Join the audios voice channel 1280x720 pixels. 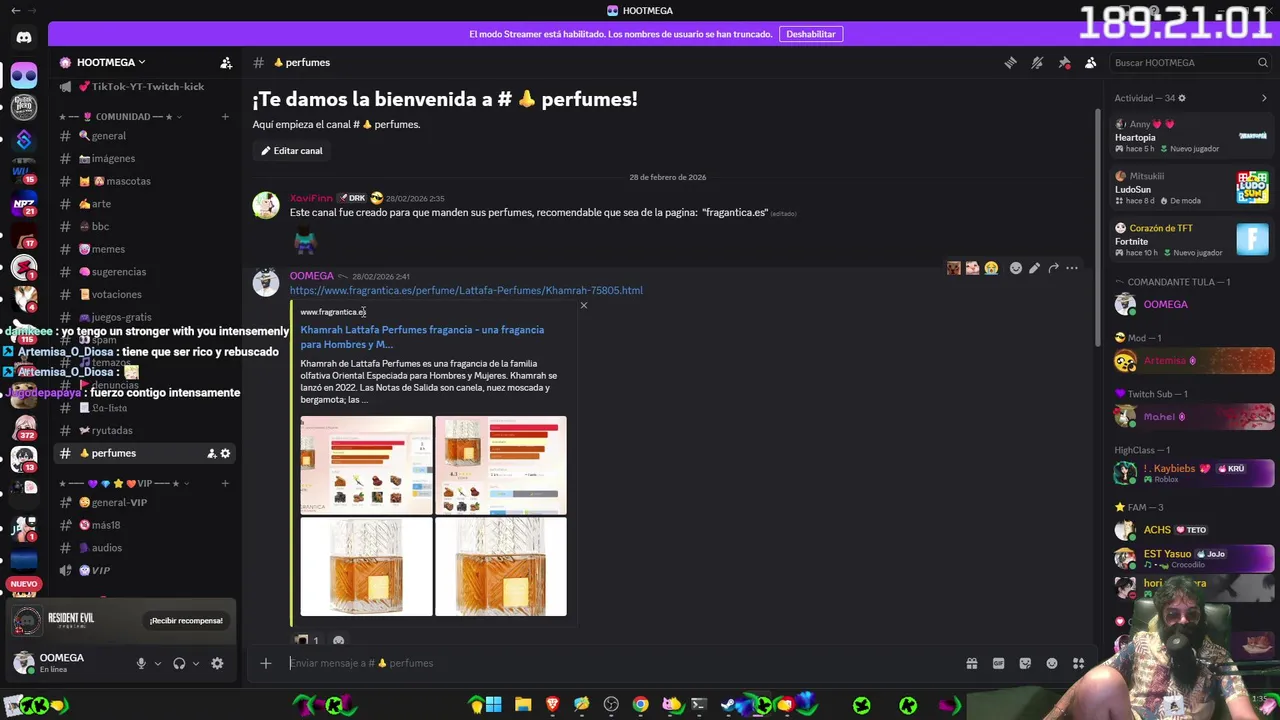coord(146,548)
